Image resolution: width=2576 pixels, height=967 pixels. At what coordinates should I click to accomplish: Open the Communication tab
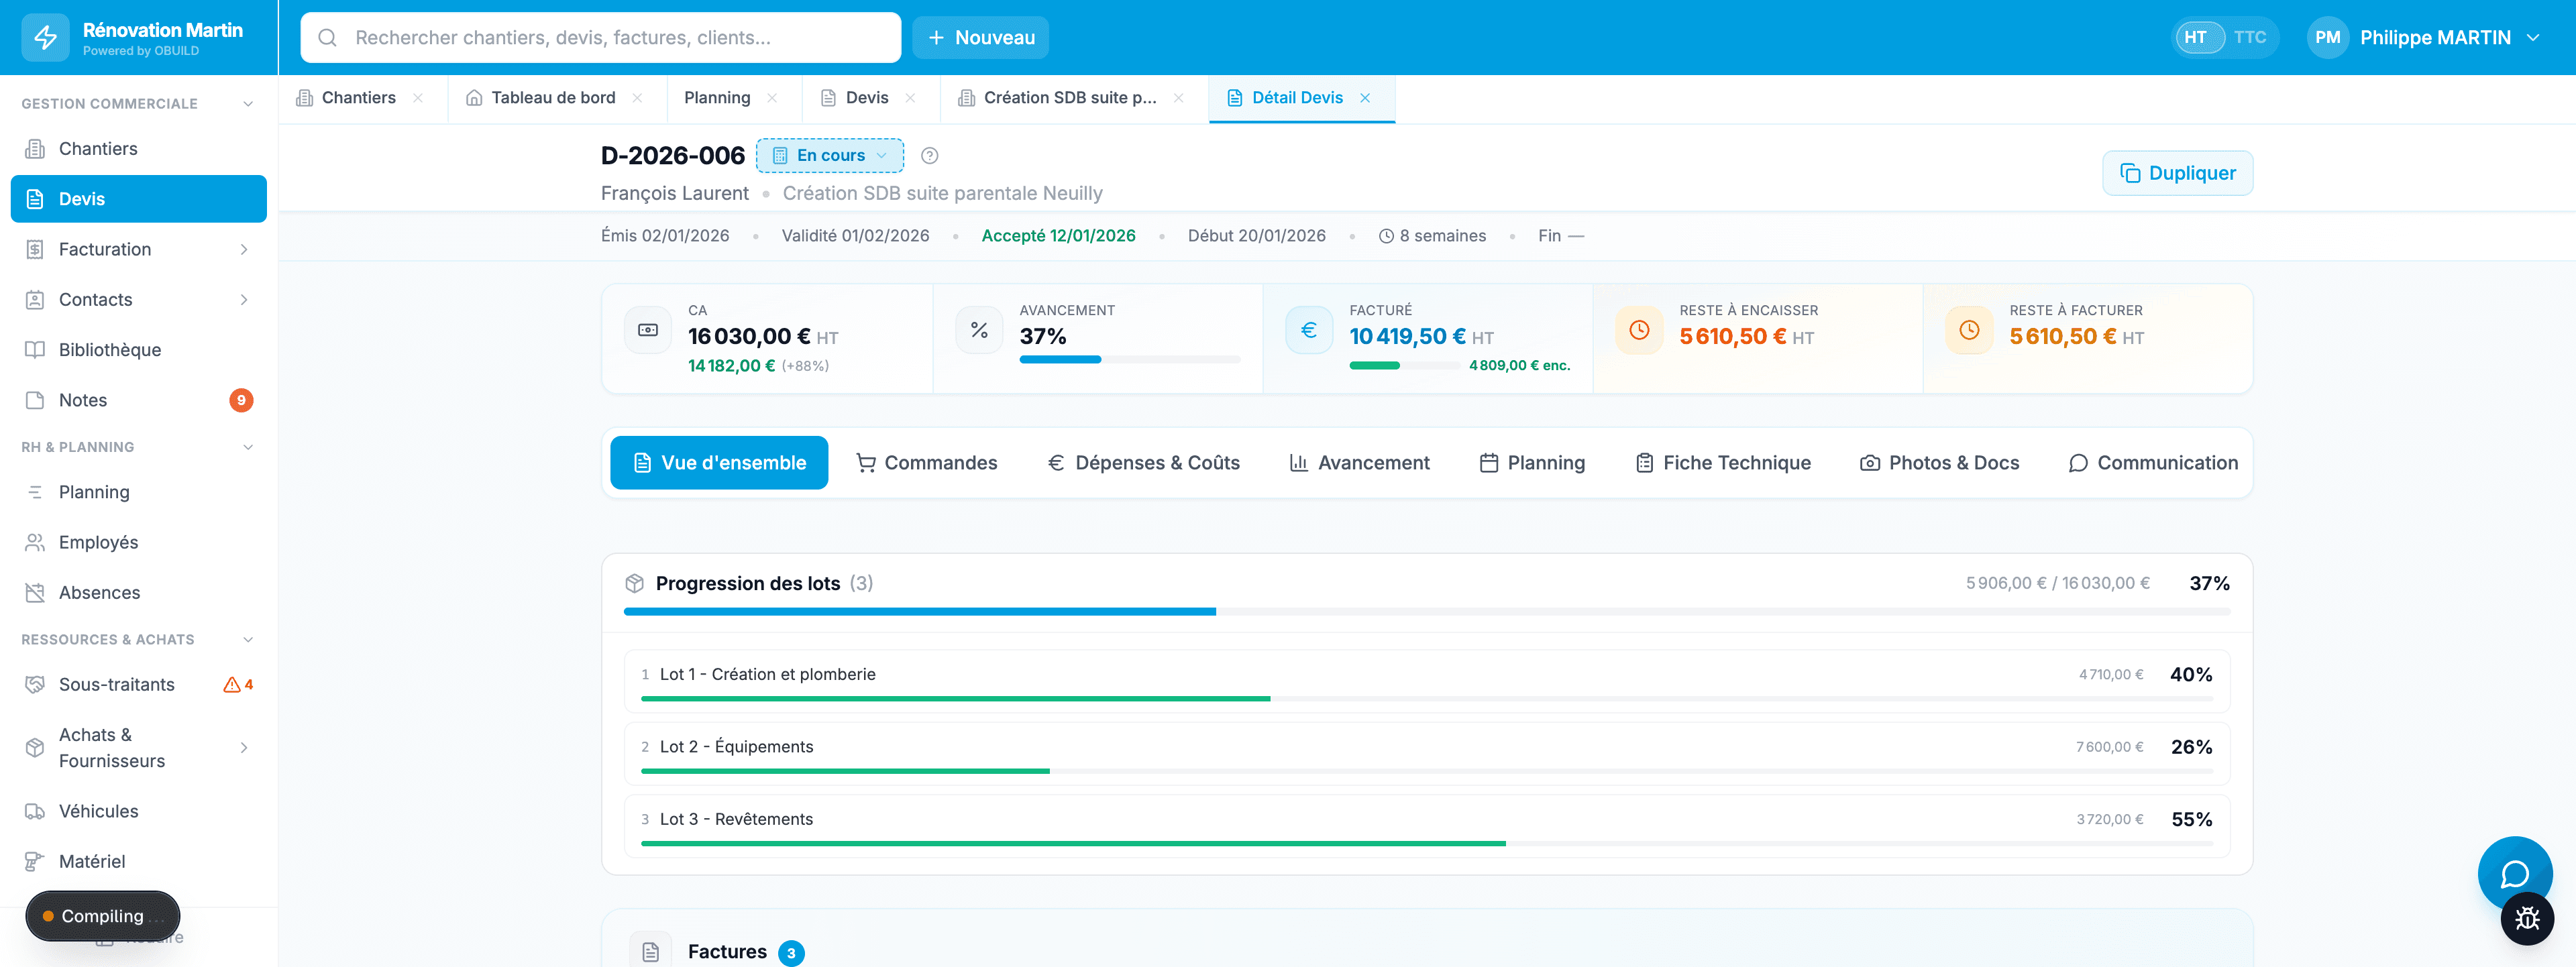click(x=2153, y=463)
